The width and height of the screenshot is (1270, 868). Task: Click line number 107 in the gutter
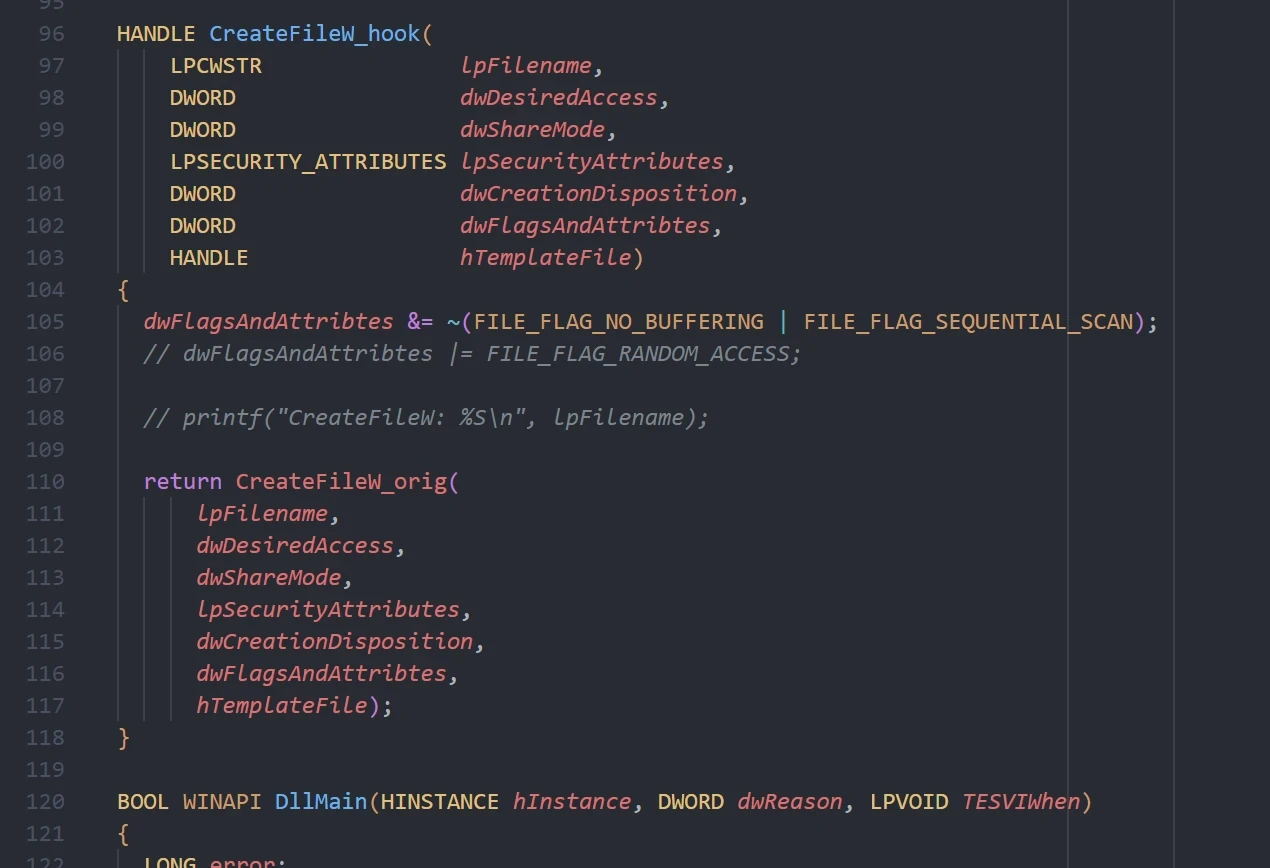(45, 386)
